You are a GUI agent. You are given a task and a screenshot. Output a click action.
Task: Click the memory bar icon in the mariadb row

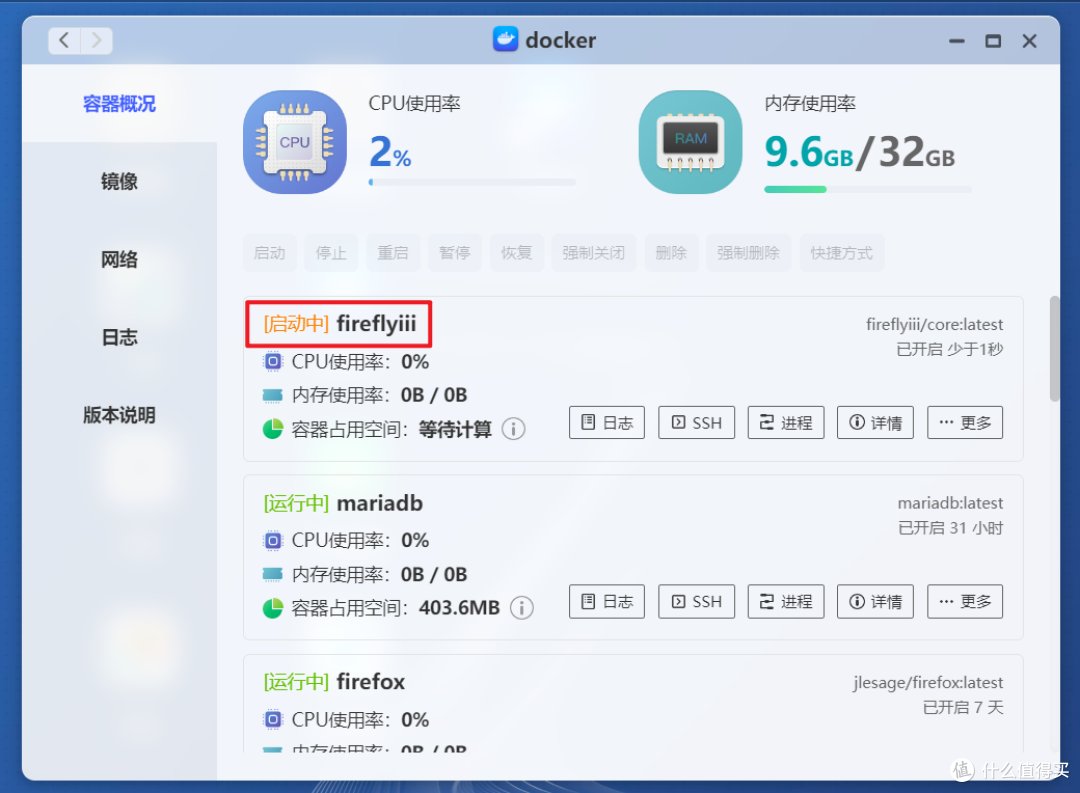(270, 573)
